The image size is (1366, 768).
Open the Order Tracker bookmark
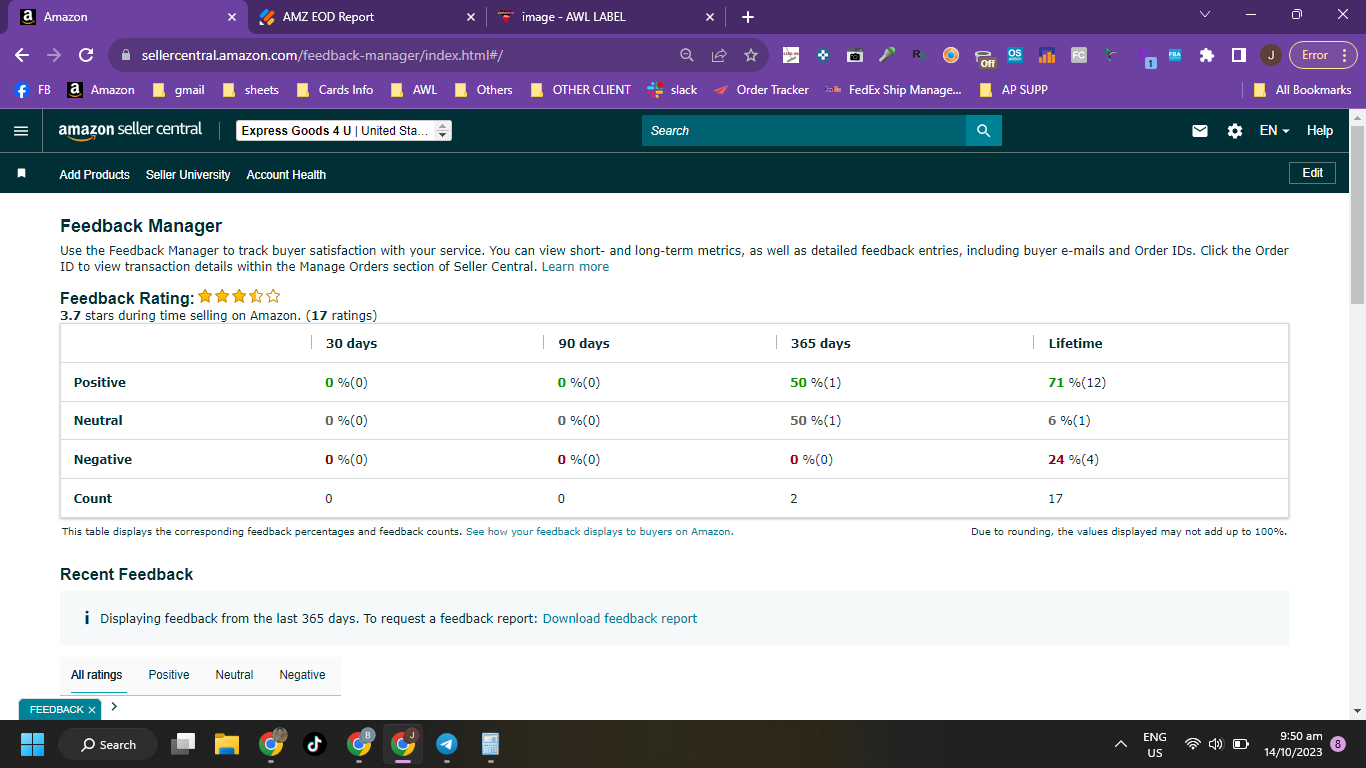(761, 90)
